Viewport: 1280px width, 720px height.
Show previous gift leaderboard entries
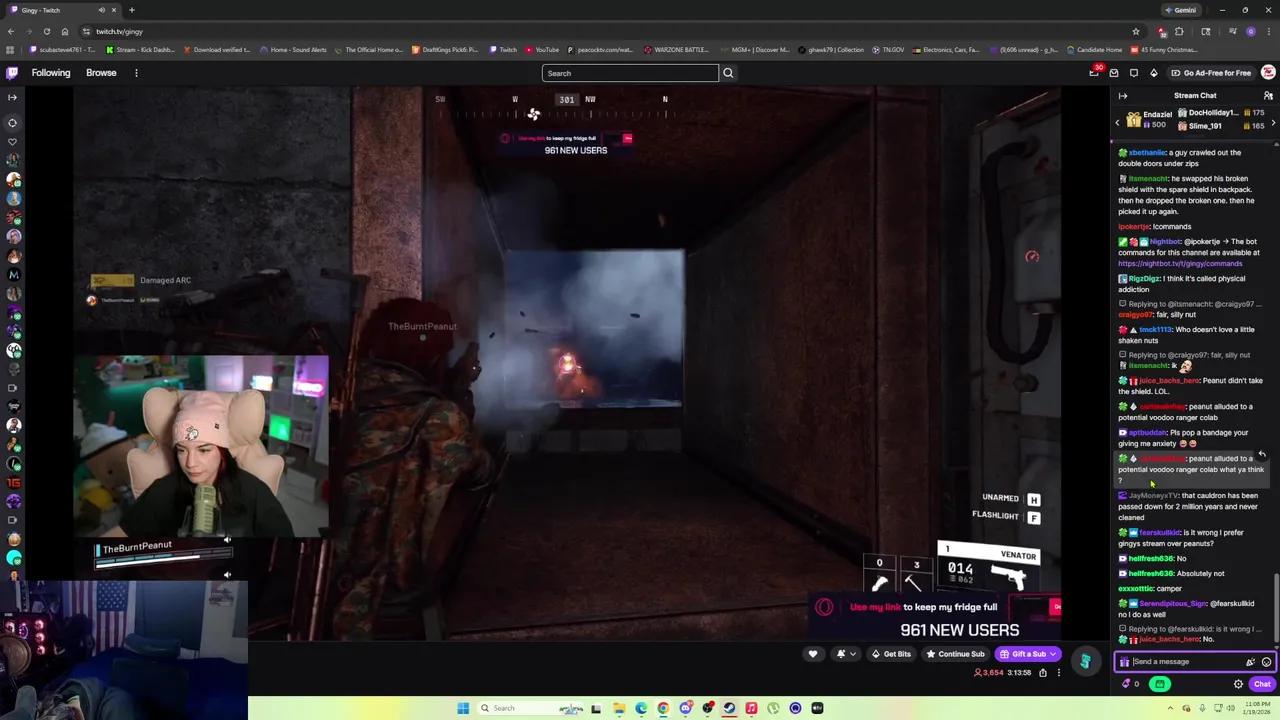(1118, 122)
